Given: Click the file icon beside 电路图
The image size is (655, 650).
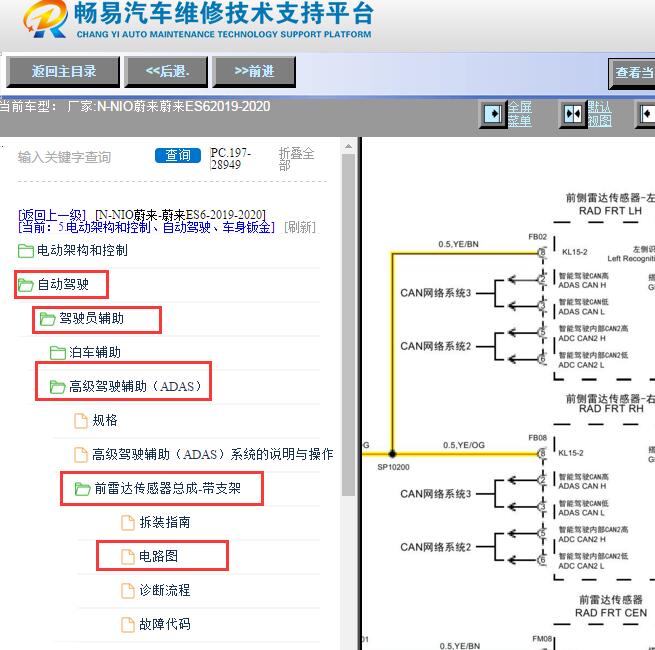Looking at the screenshot, I should pyautogui.click(x=127, y=556).
